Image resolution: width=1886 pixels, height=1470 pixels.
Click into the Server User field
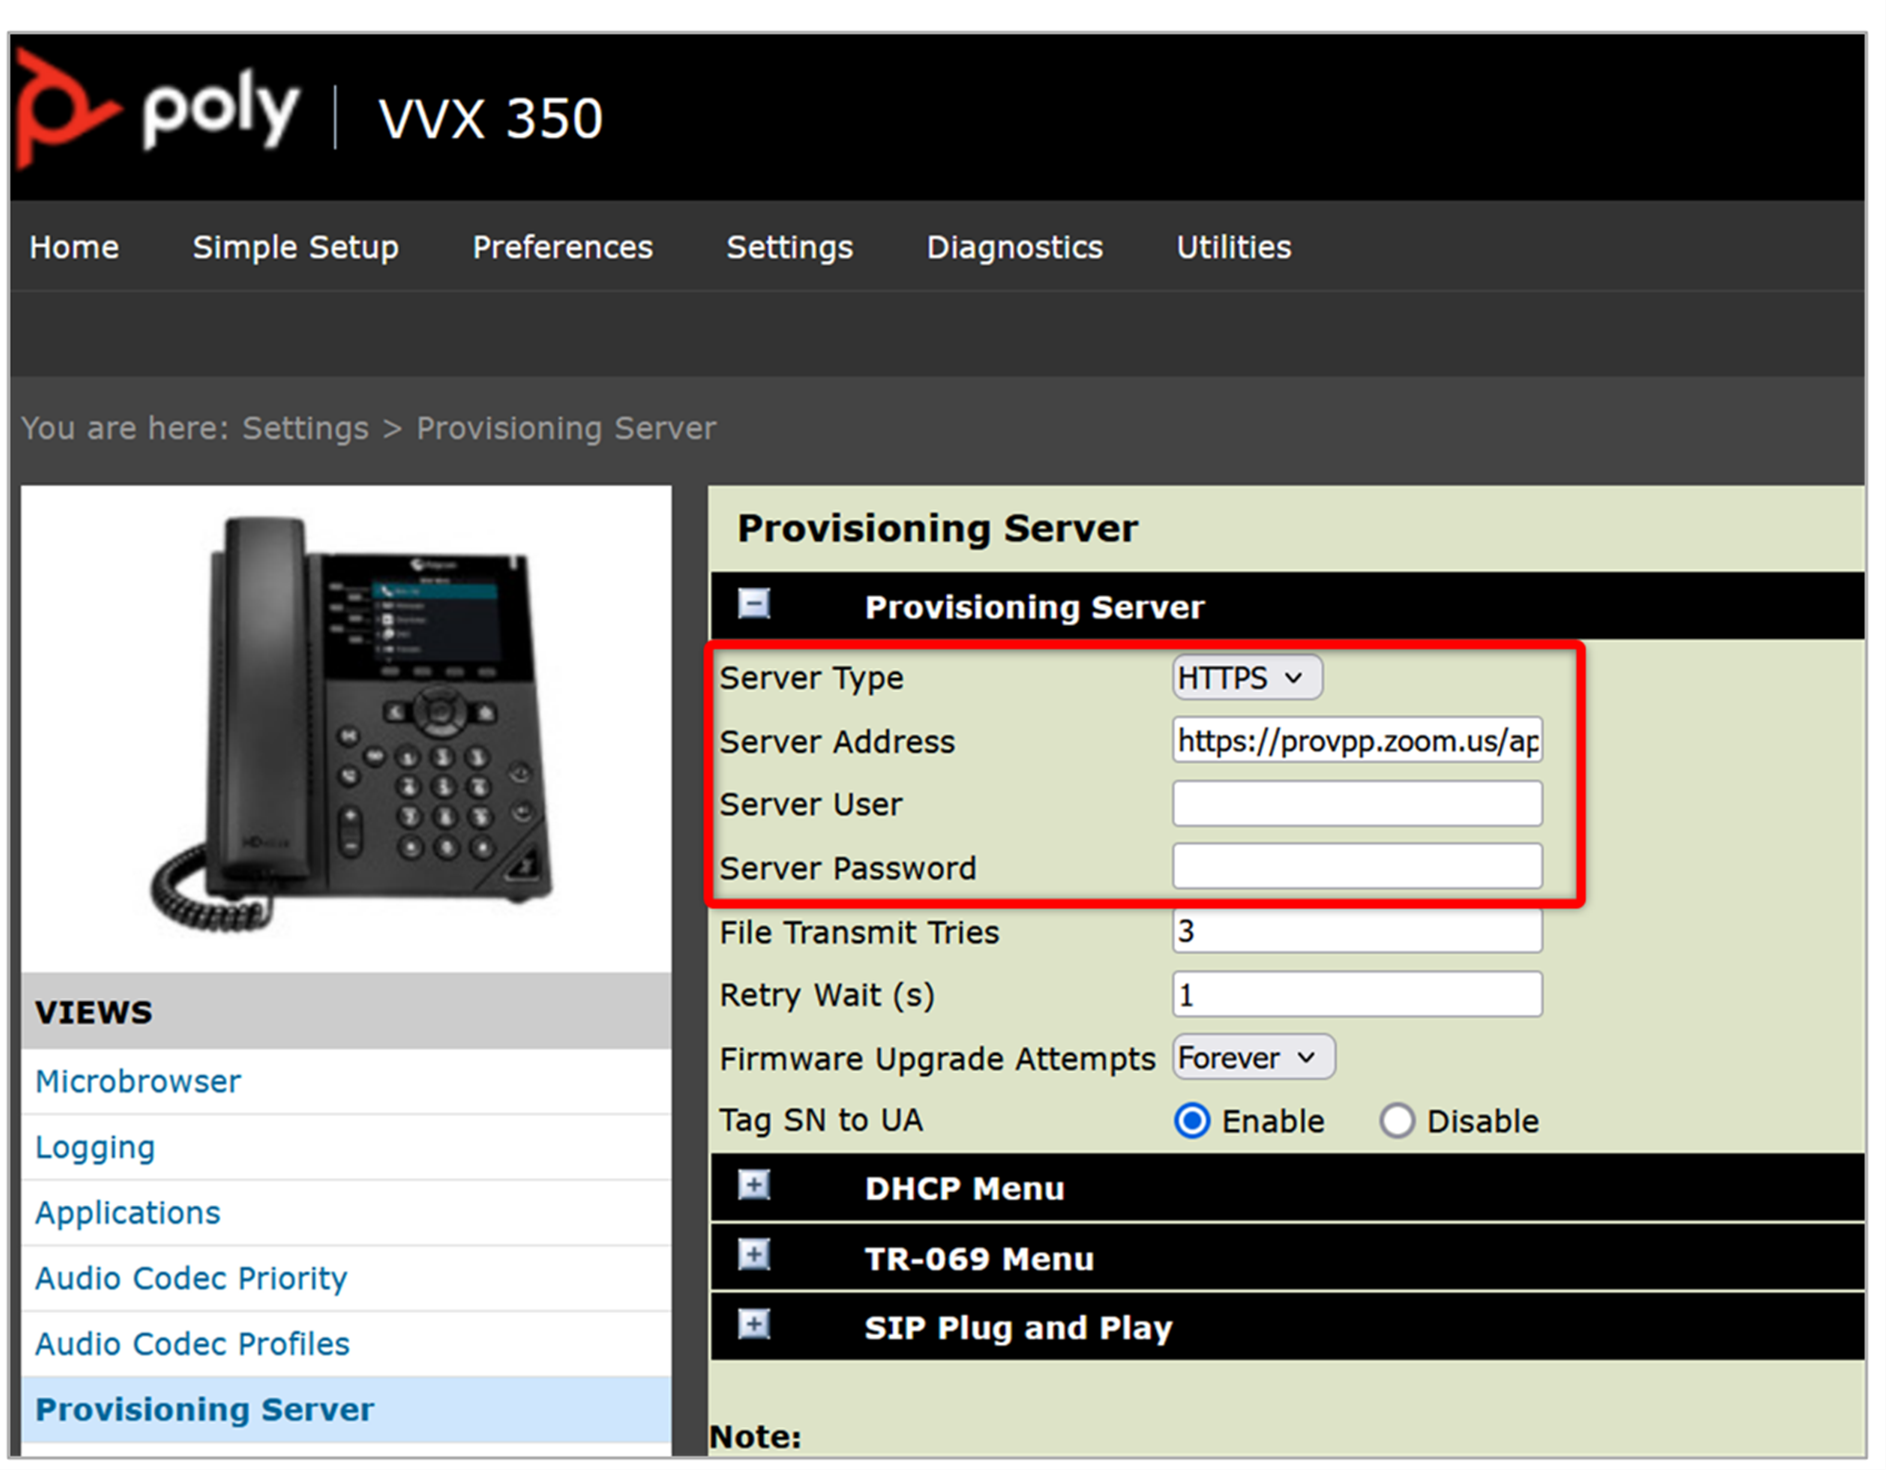[1357, 804]
